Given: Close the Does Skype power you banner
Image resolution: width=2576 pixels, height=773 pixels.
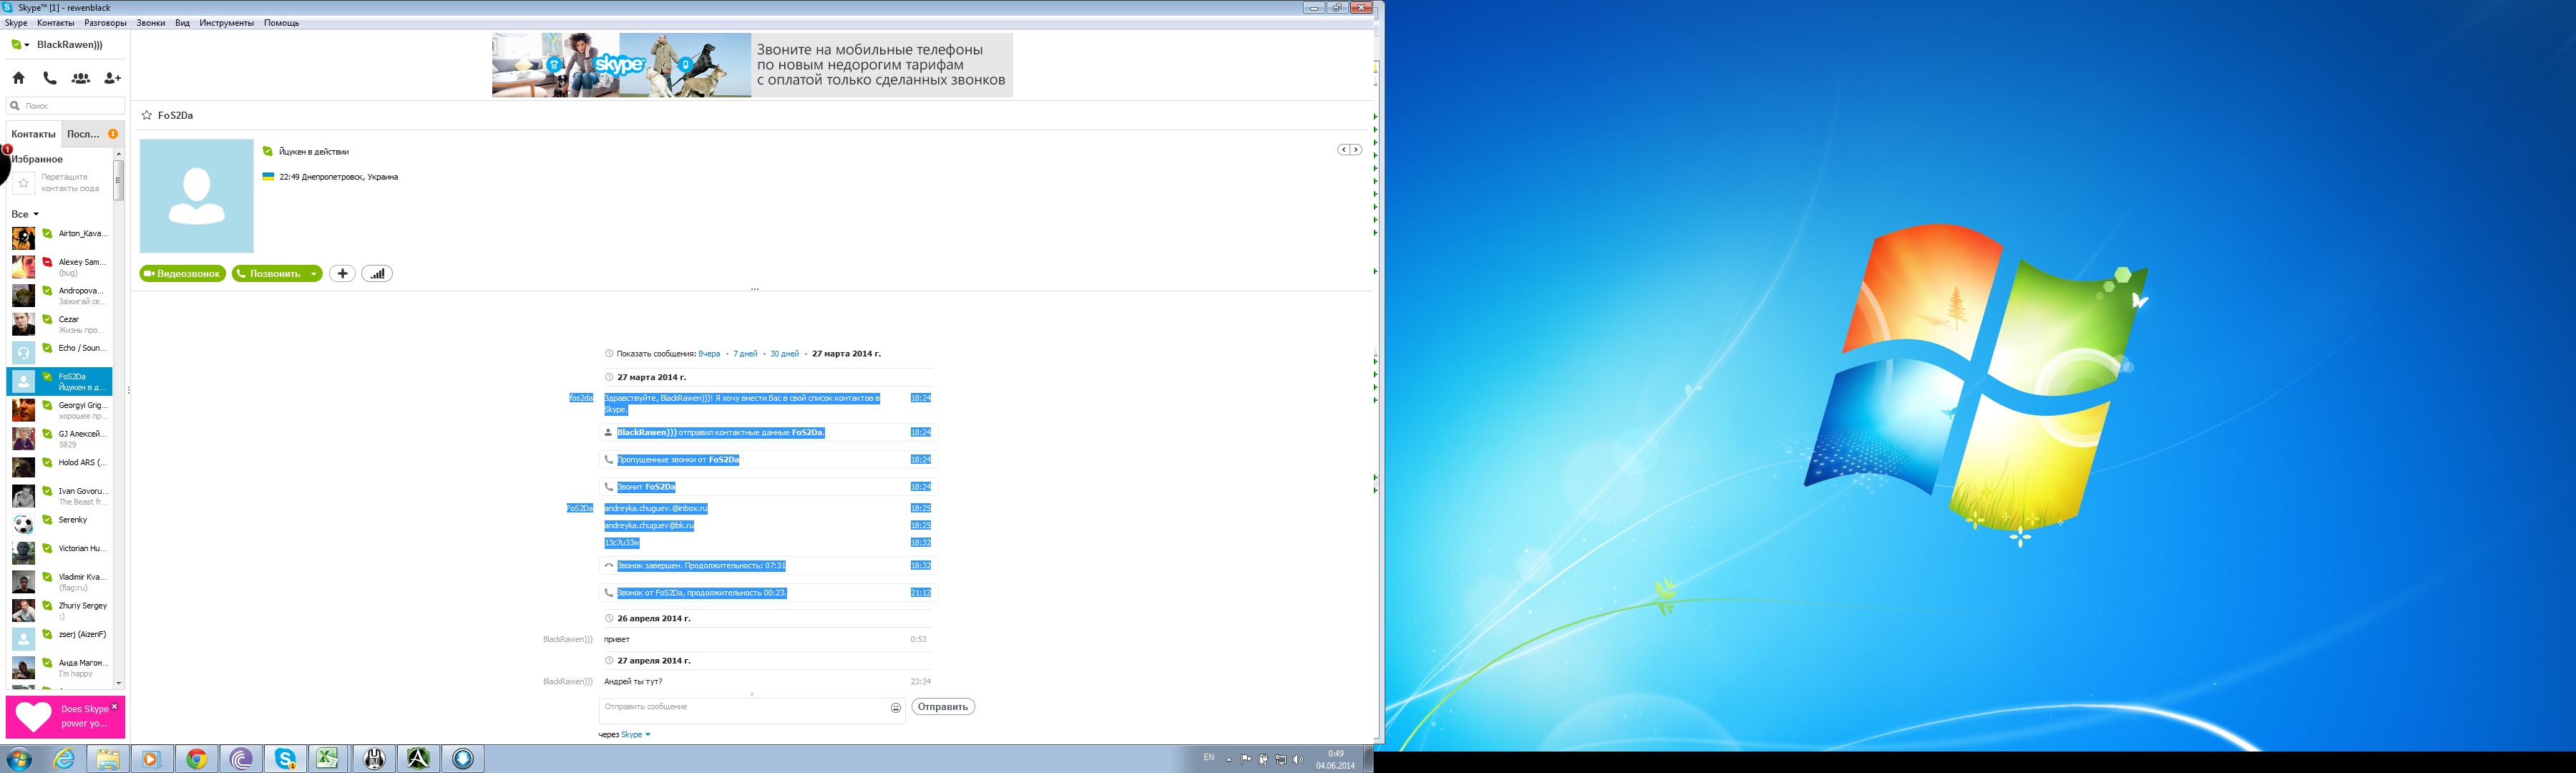Looking at the screenshot, I should pos(115,706).
